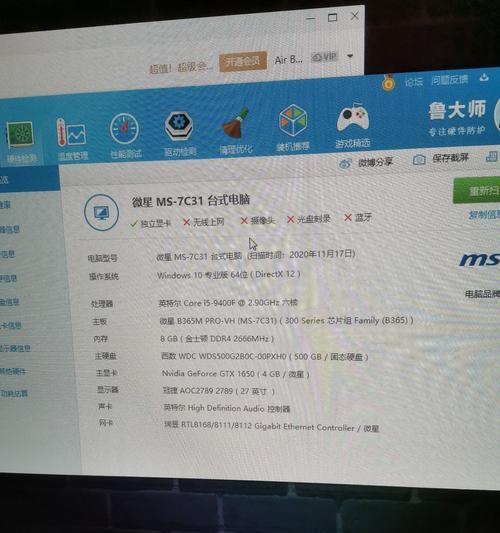
Task: Open the 问题反馈 feedback link
Action: tap(449, 80)
